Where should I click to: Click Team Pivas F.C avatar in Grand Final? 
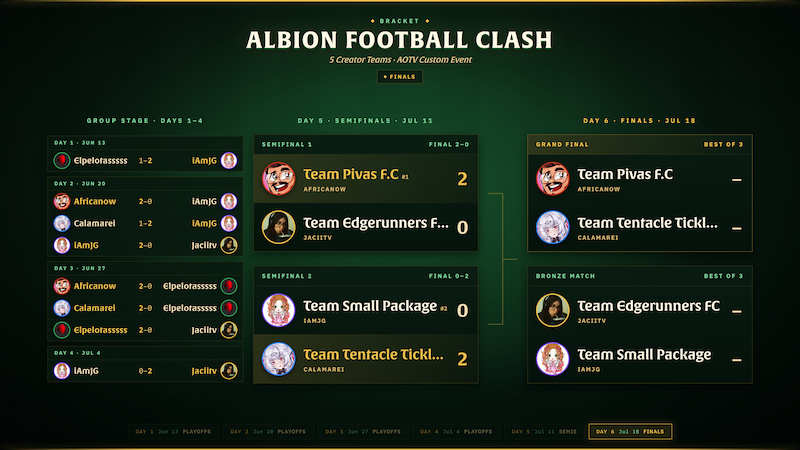[x=553, y=179]
